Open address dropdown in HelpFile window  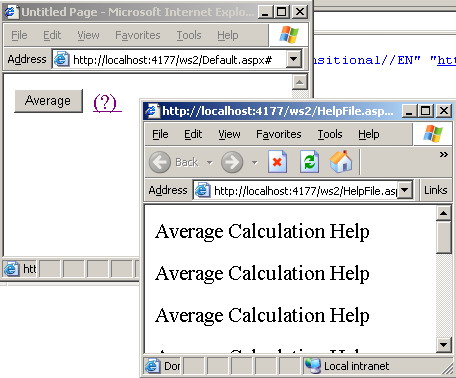(x=405, y=190)
